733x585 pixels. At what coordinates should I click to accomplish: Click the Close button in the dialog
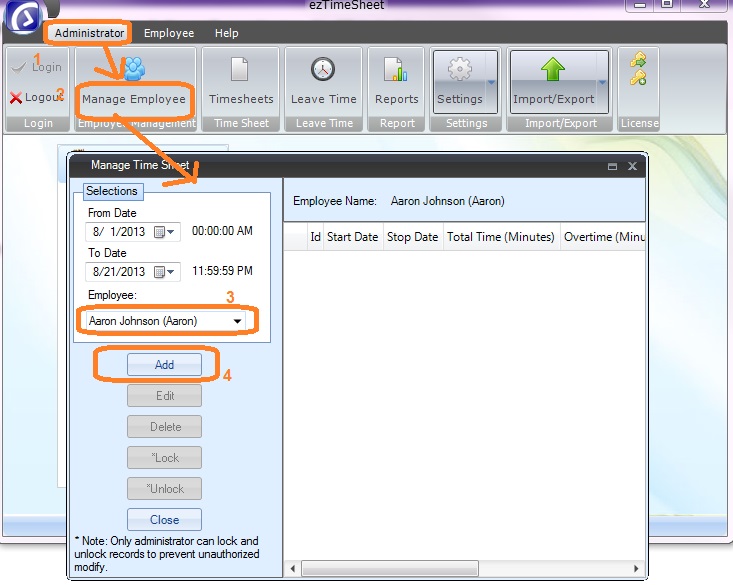(x=164, y=520)
